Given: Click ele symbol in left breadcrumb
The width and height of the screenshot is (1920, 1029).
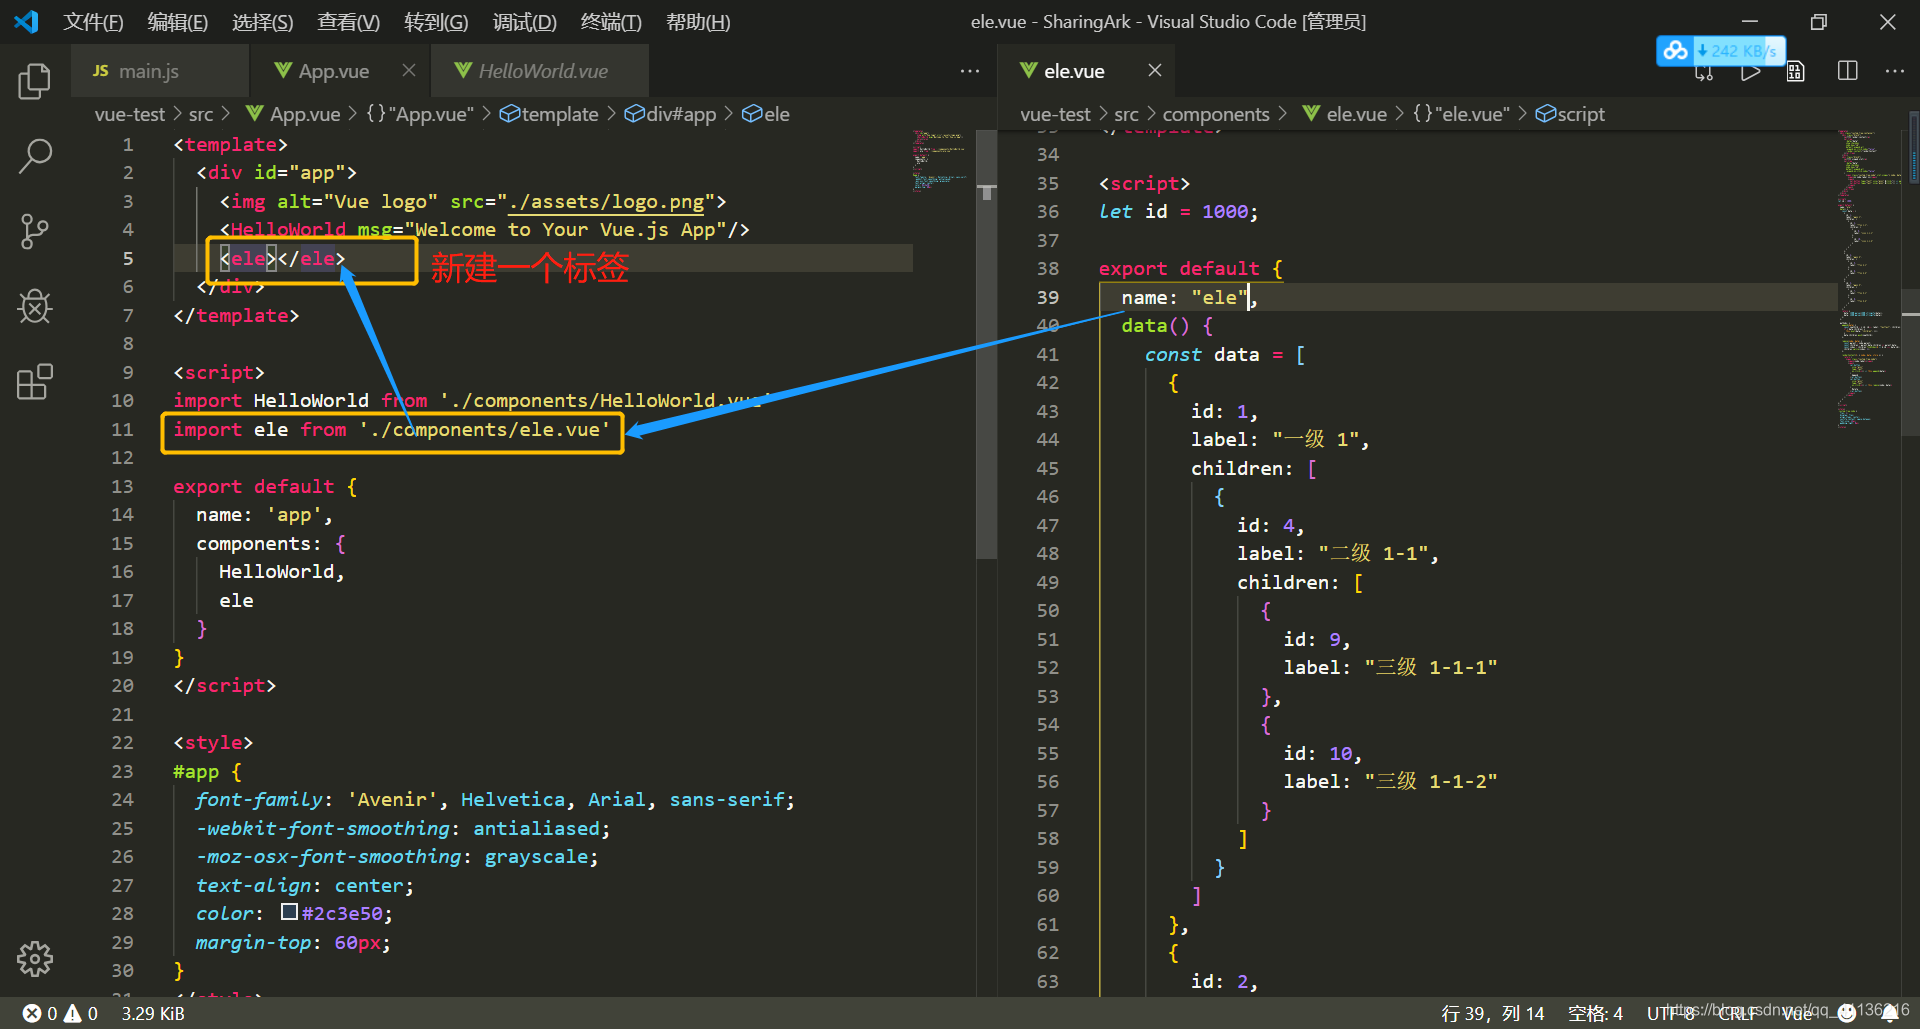Looking at the screenshot, I should (766, 114).
